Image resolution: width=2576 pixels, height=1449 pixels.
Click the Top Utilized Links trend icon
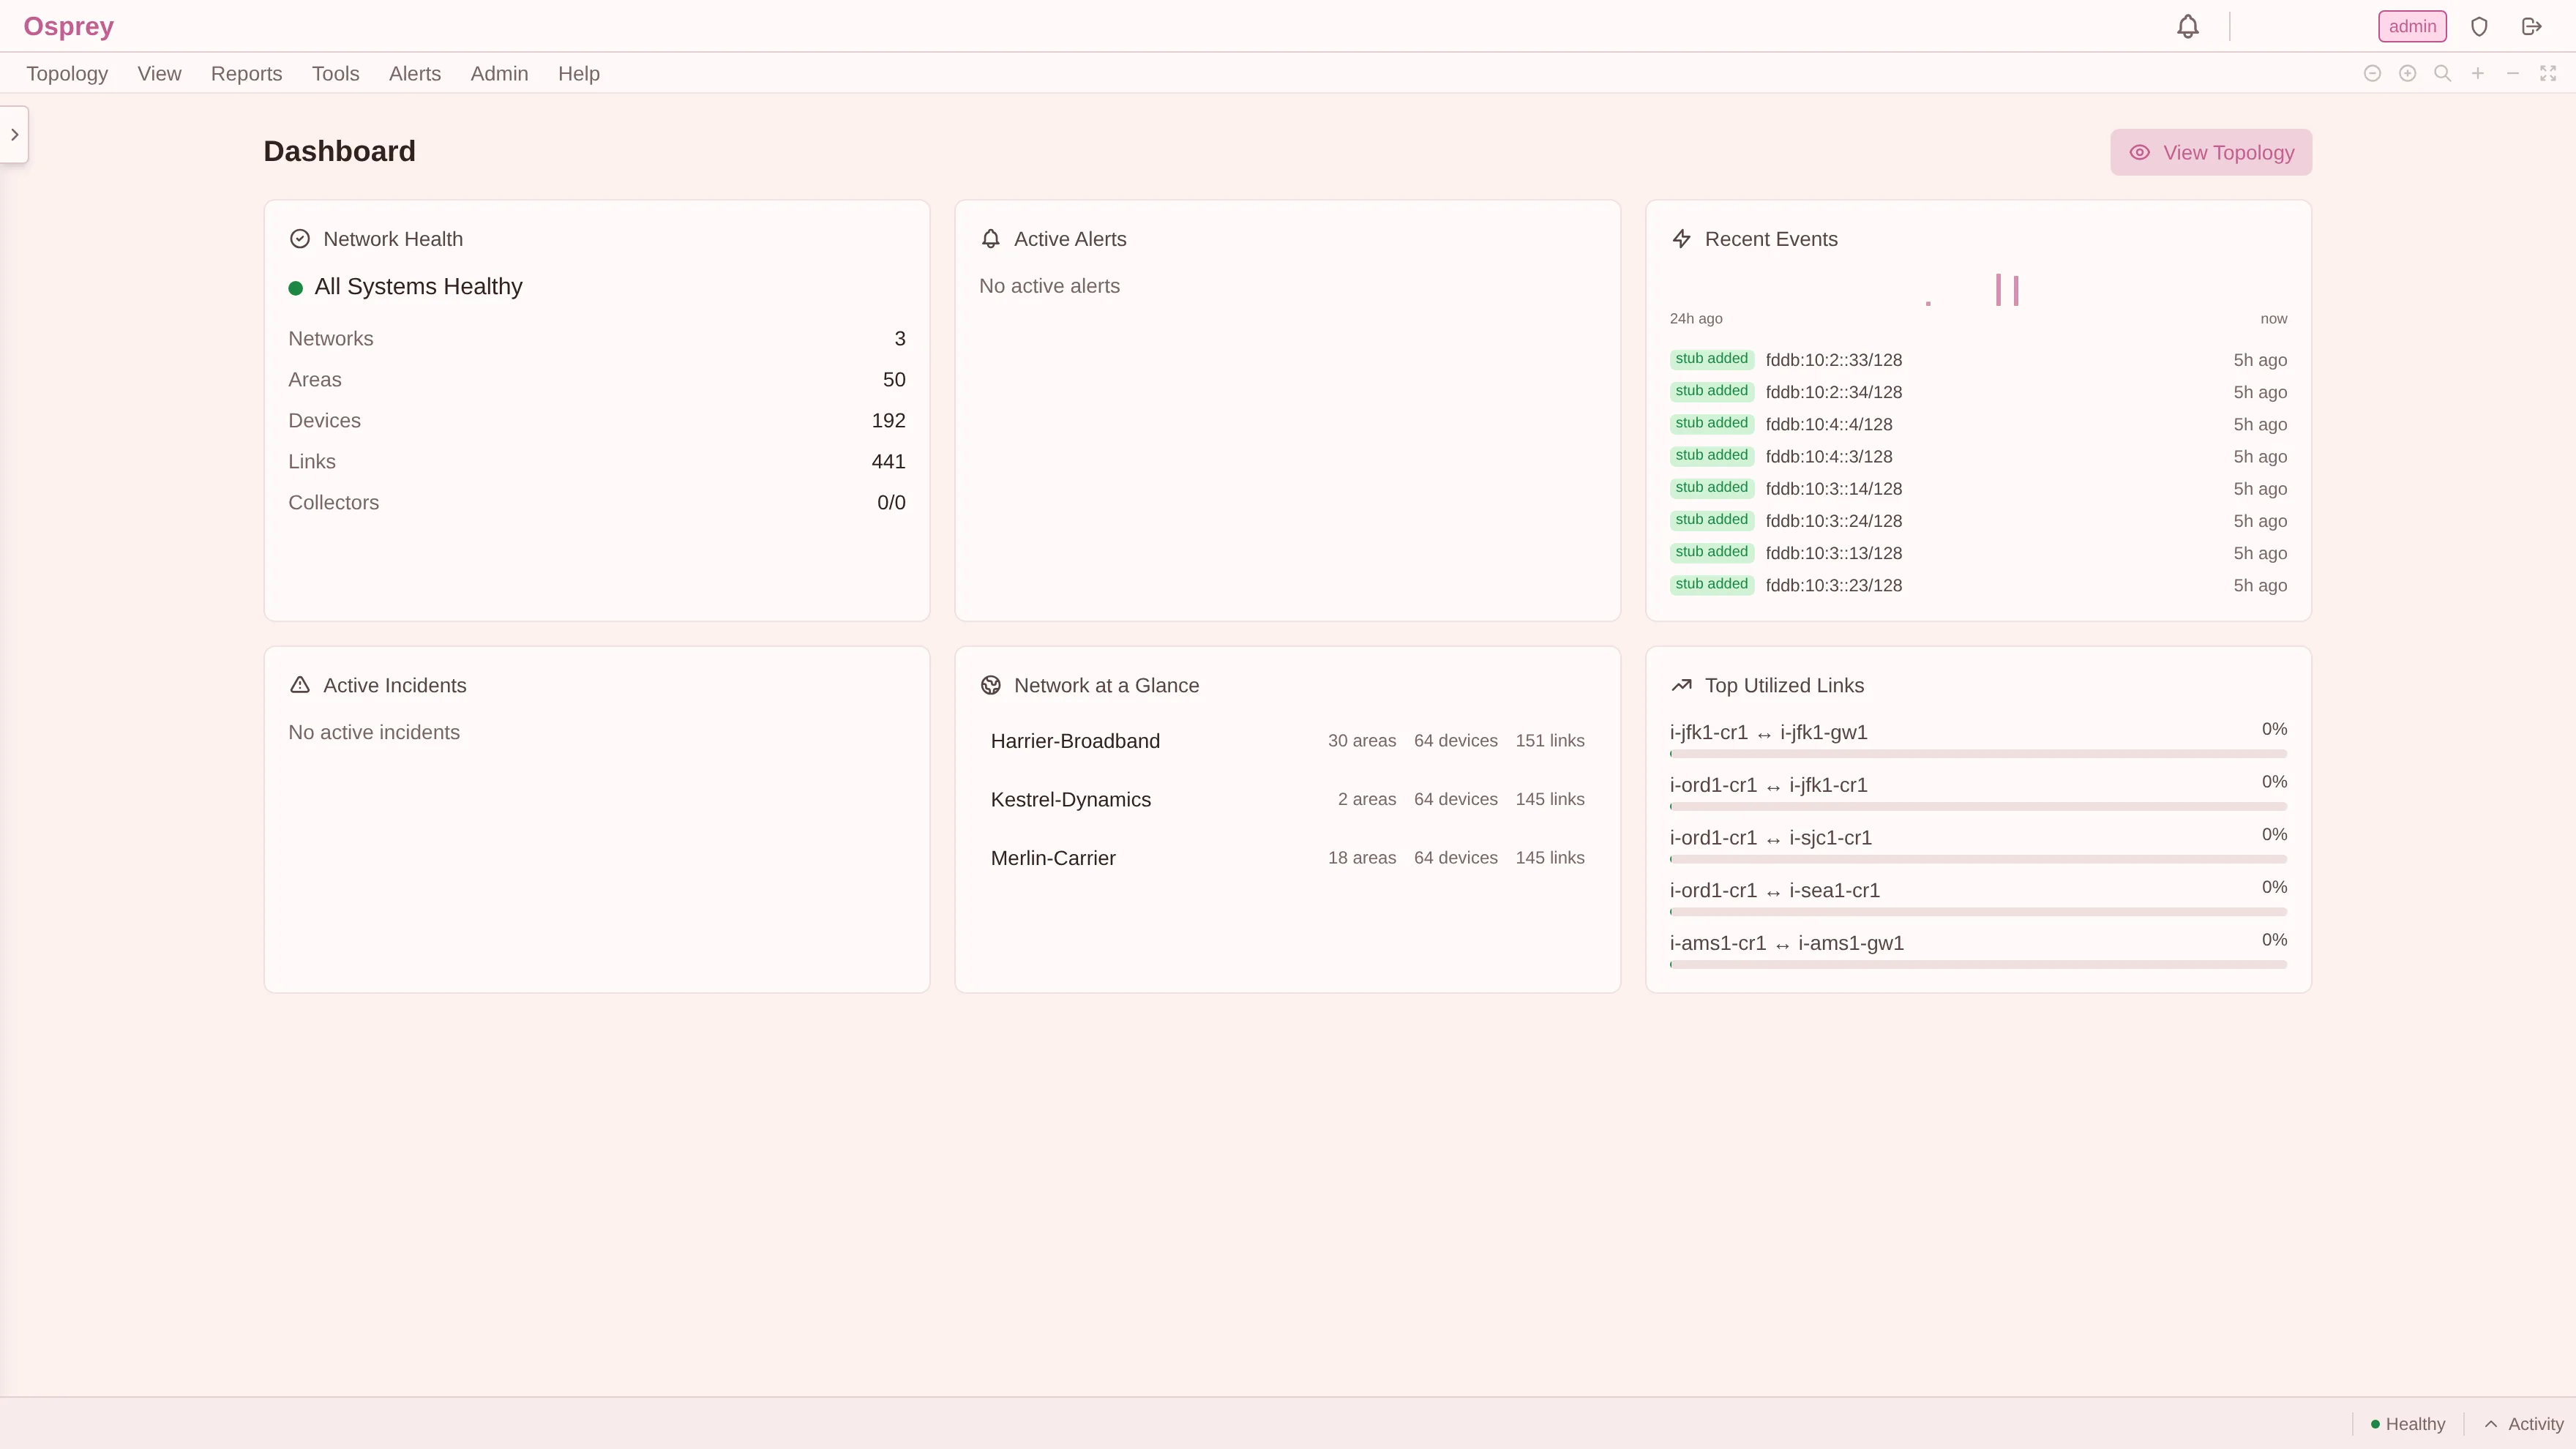1682,685
